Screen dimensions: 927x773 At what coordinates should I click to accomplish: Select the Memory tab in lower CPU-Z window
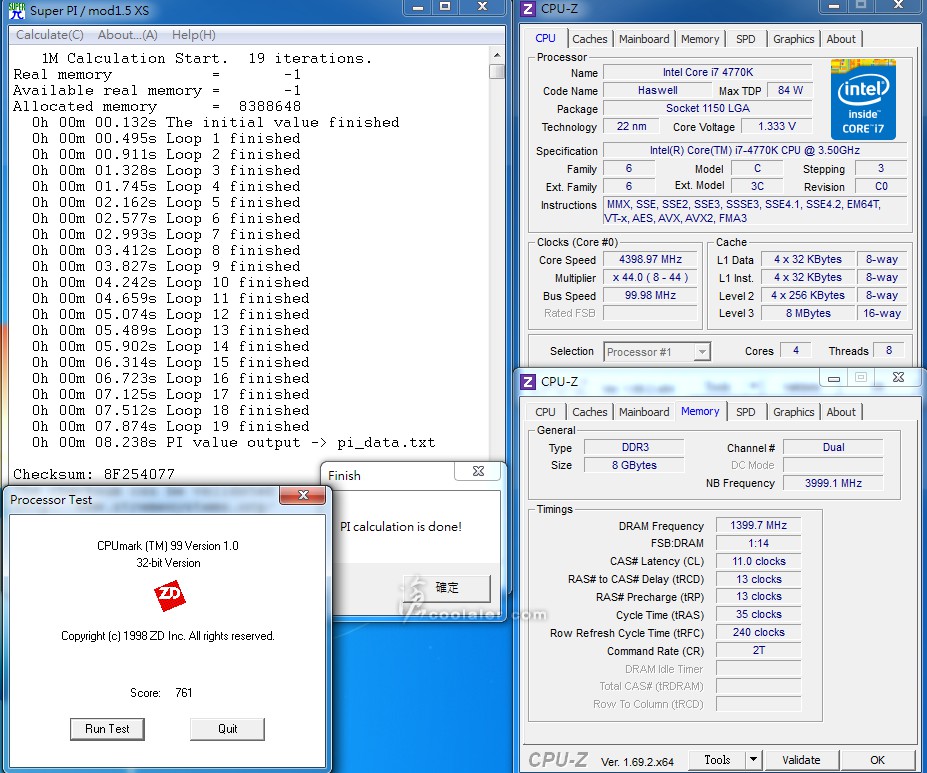click(x=700, y=411)
